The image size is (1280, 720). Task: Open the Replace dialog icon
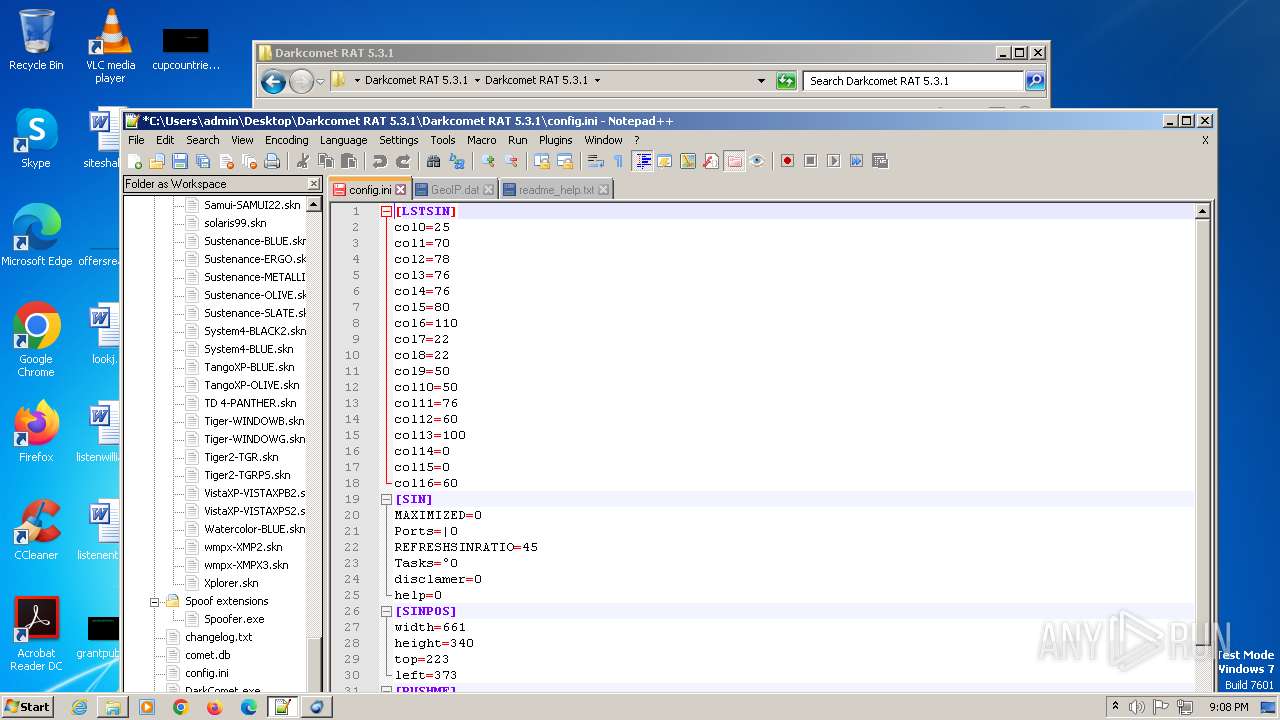tap(456, 161)
